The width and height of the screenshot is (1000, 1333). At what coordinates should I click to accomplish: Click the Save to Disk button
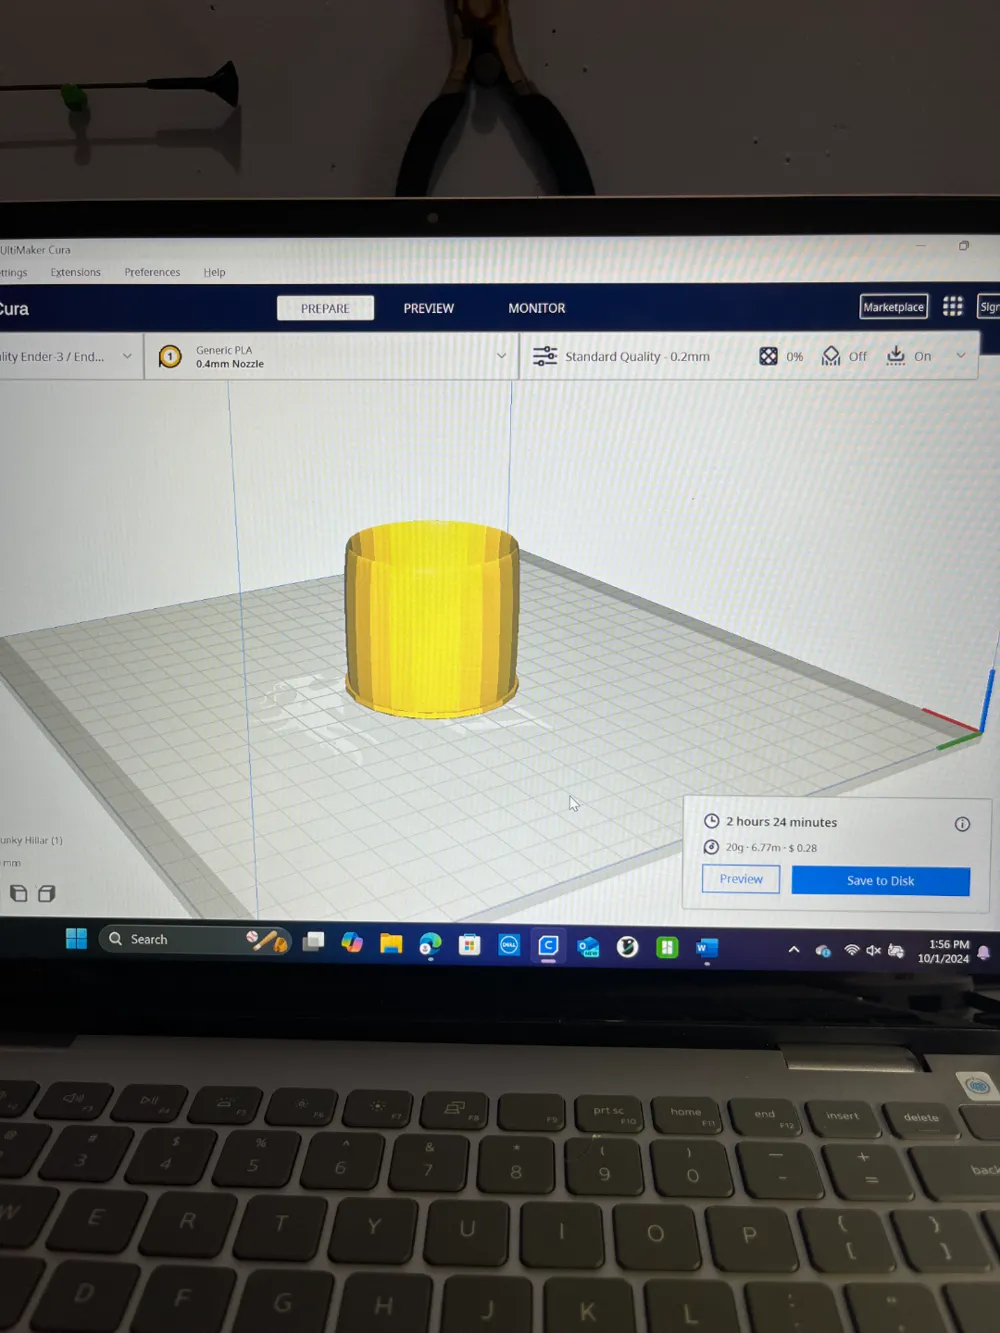[x=880, y=880]
